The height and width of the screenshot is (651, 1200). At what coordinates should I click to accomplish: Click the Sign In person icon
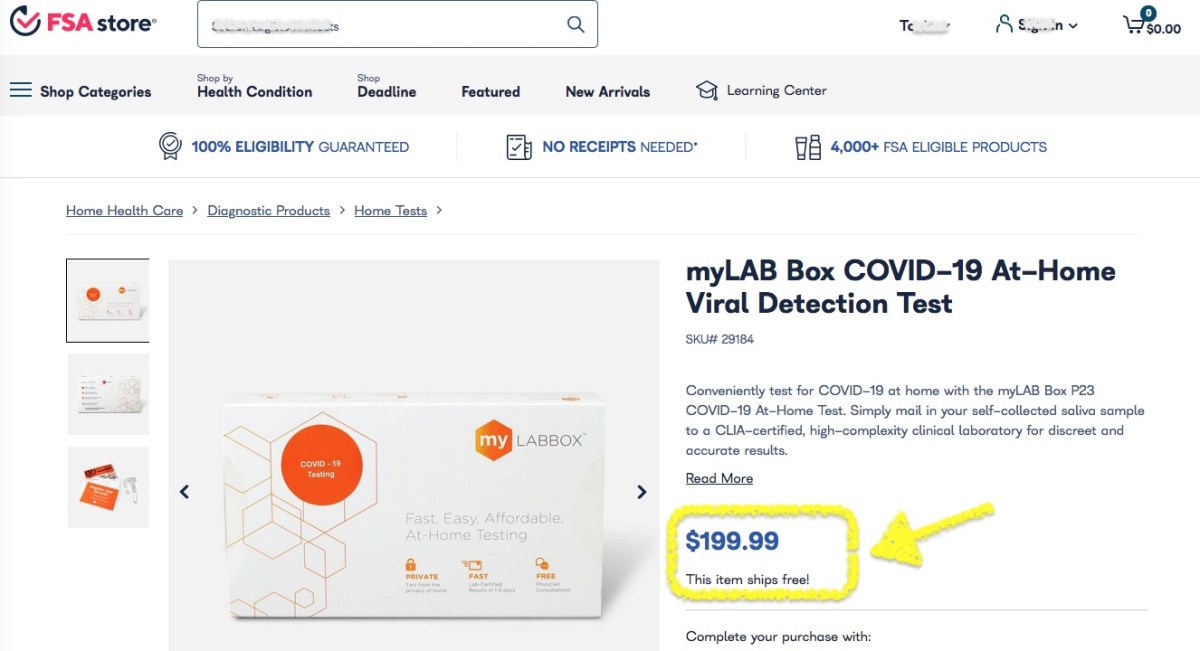(x=1003, y=25)
